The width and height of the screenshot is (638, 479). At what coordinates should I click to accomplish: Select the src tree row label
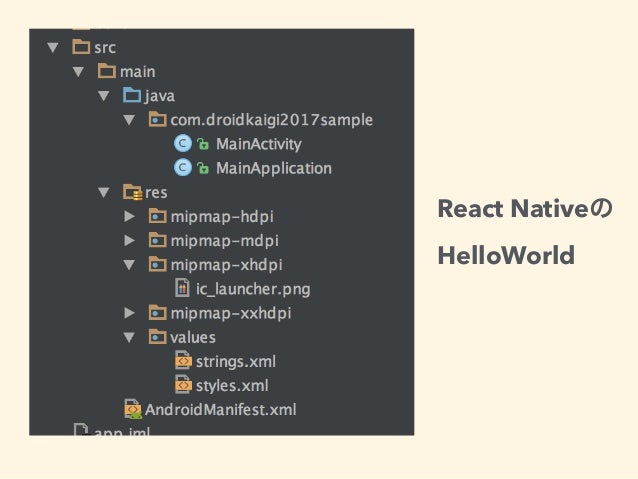point(105,48)
